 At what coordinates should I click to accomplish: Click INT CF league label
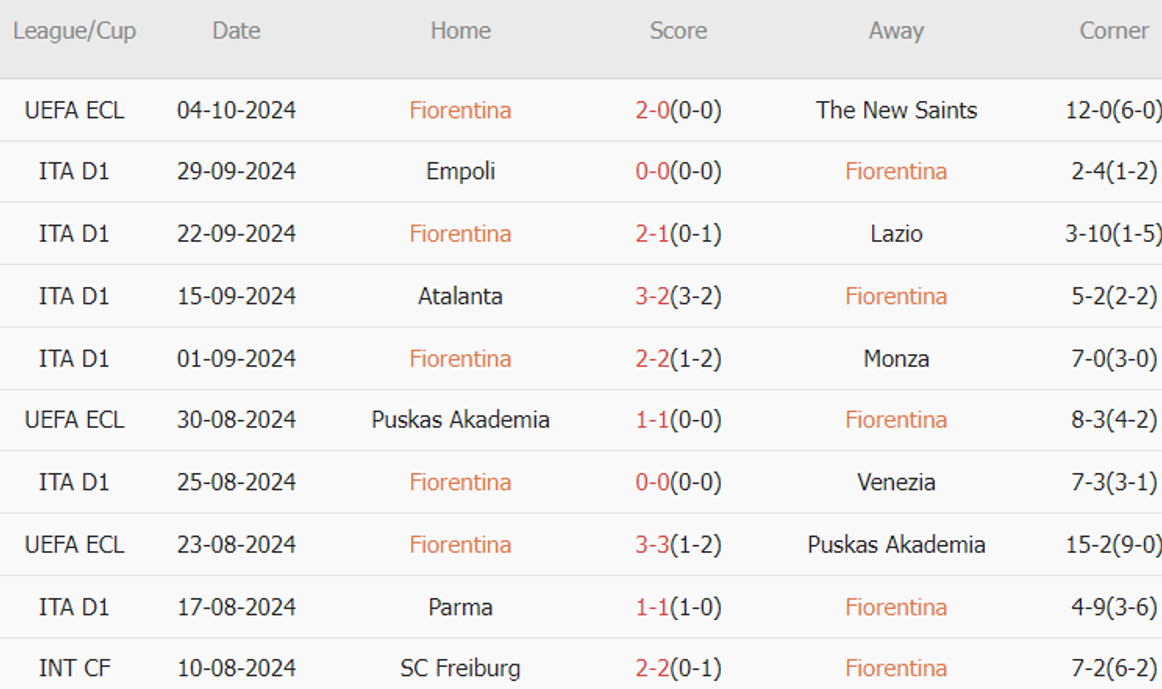click(74, 668)
